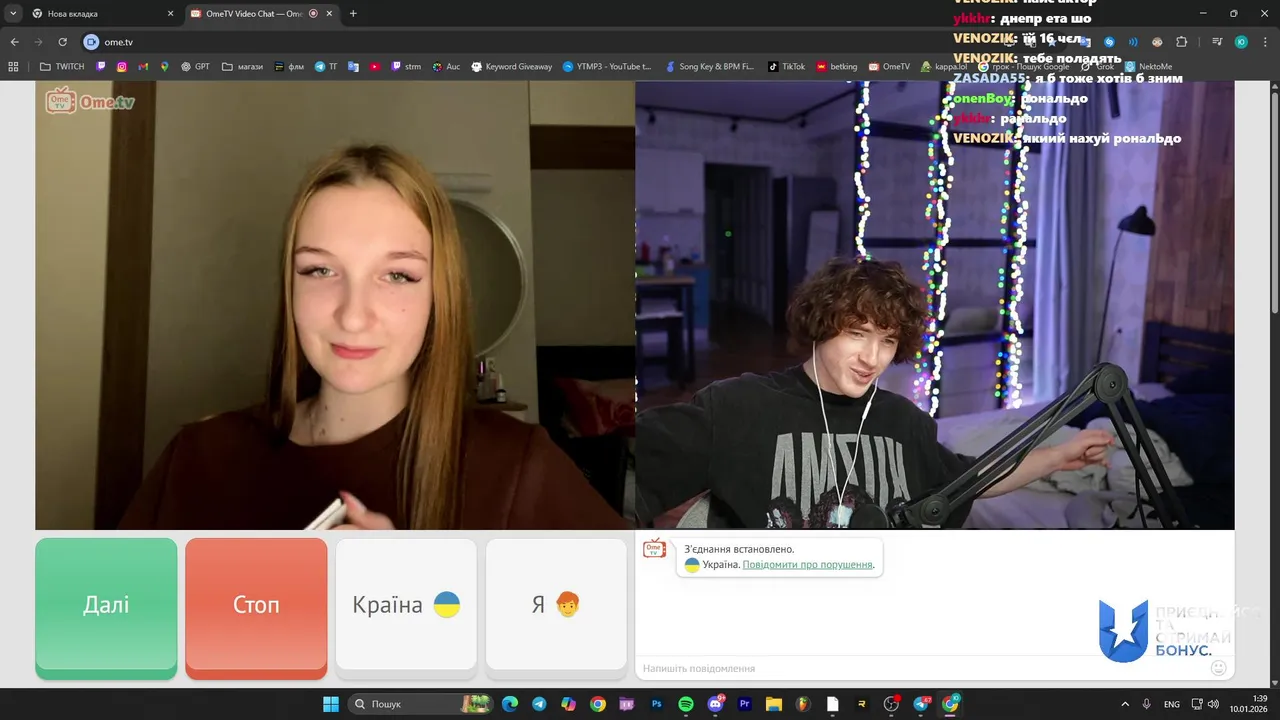The width and height of the screenshot is (1280, 720).
Task: Open Spotify from the taskbar
Action: (x=686, y=704)
